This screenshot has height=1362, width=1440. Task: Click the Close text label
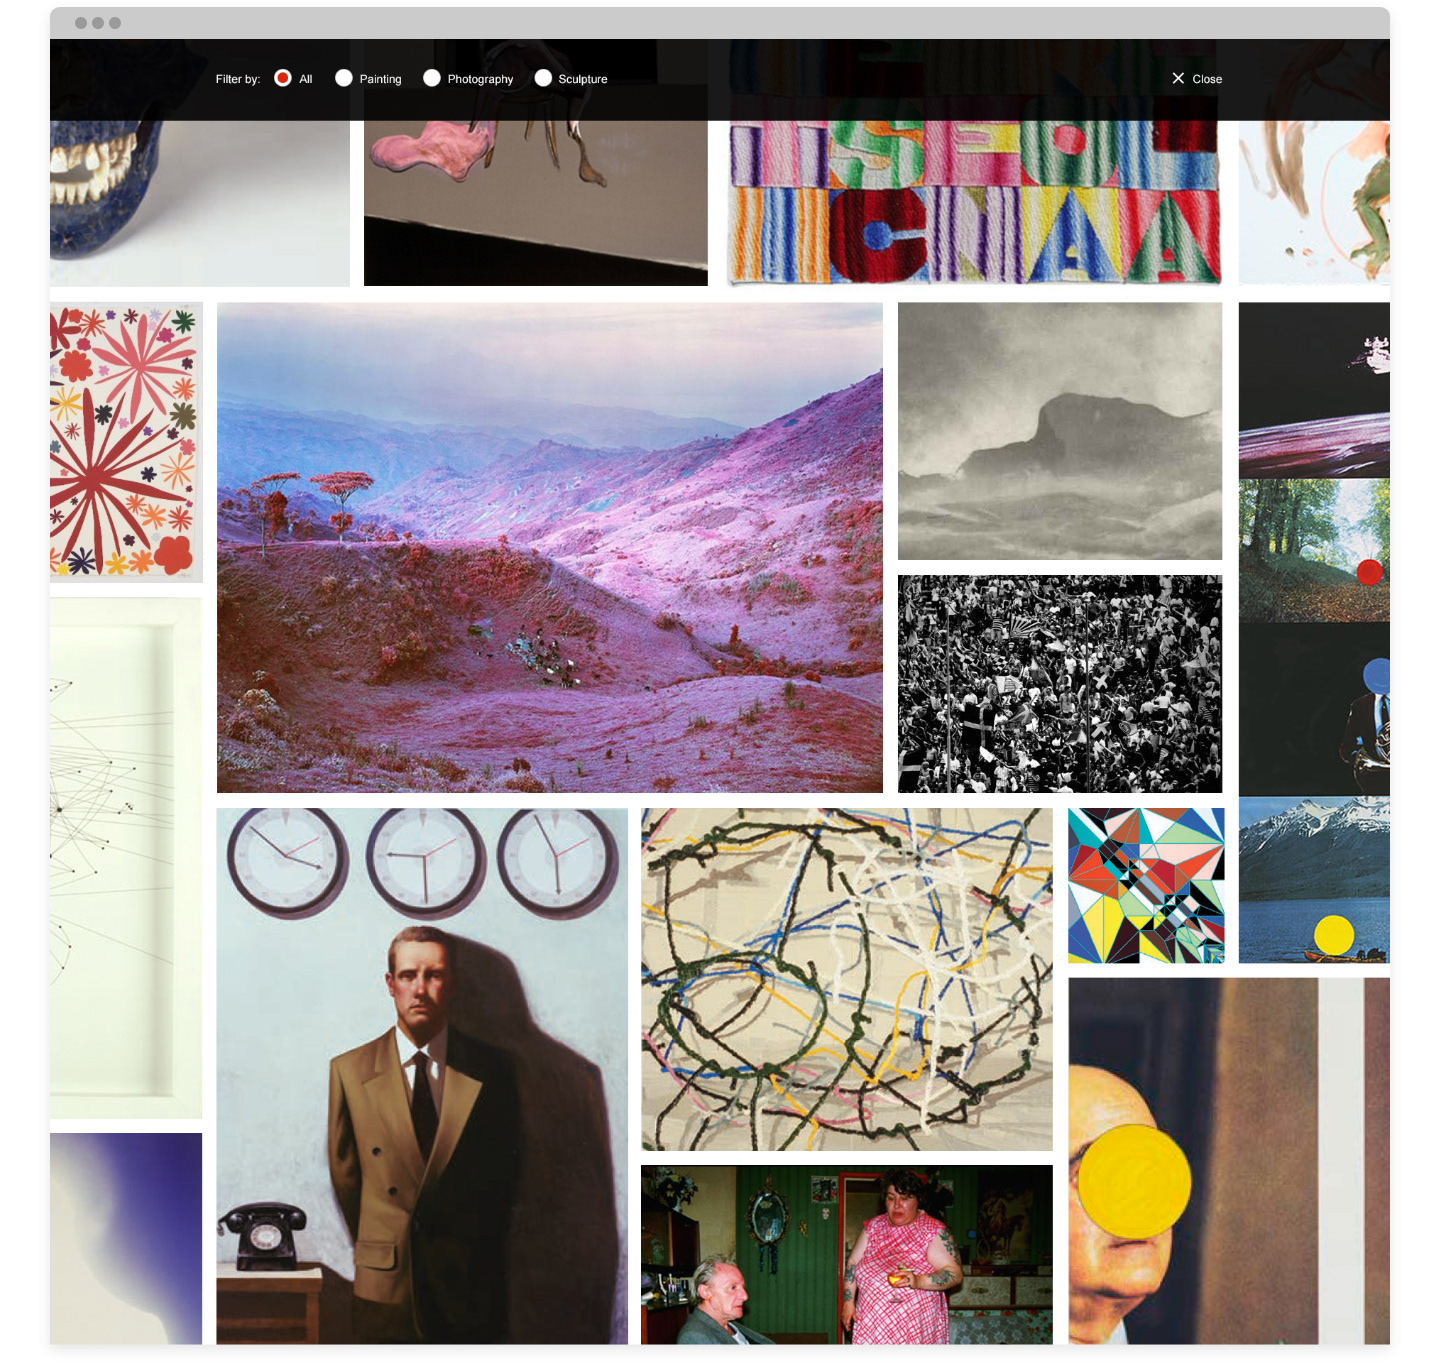(x=1207, y=79)
